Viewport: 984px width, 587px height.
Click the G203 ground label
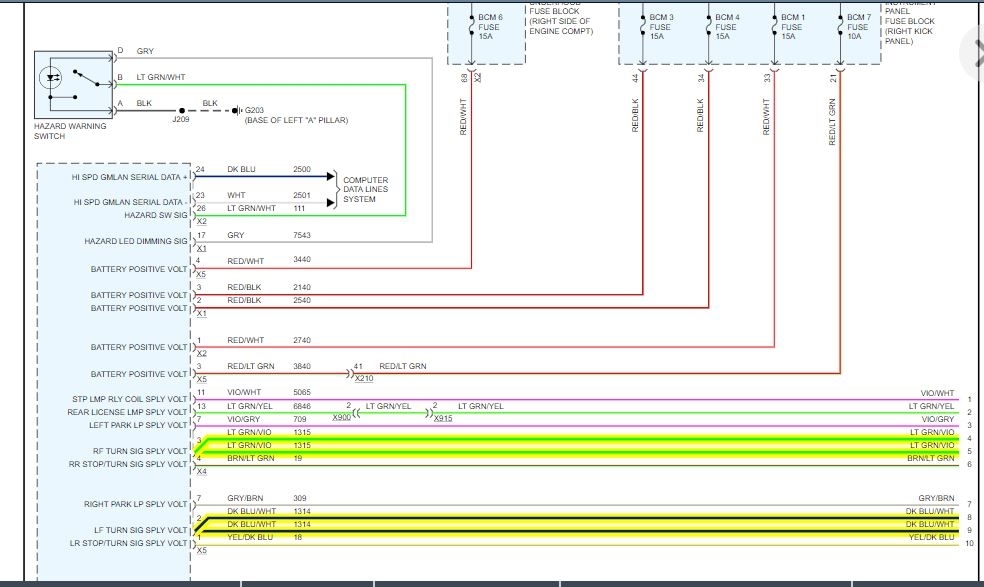point(254,110)
